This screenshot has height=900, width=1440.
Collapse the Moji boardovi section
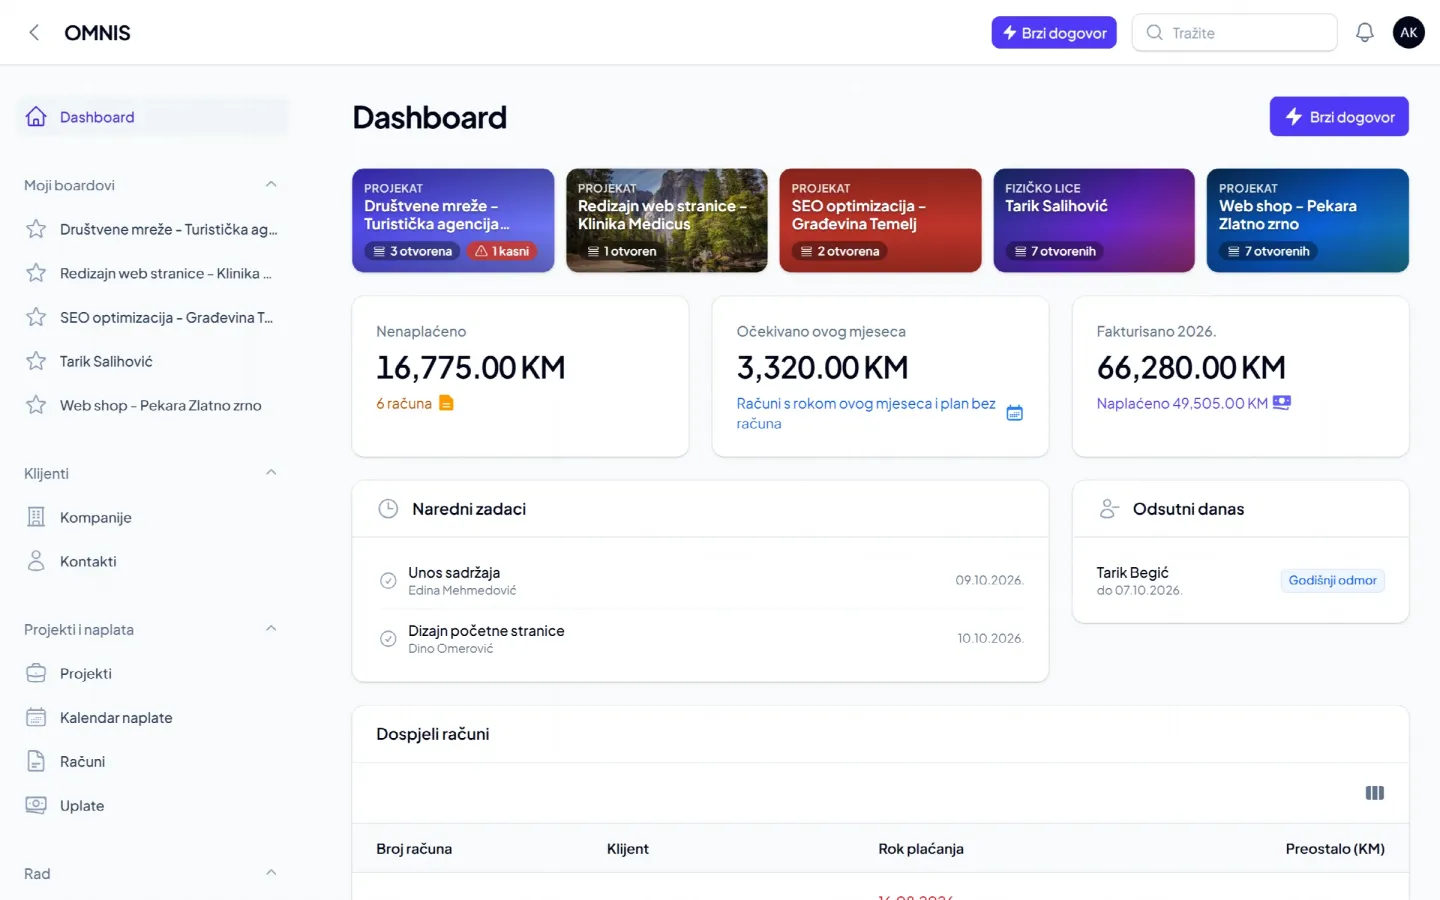coord(271,185)
